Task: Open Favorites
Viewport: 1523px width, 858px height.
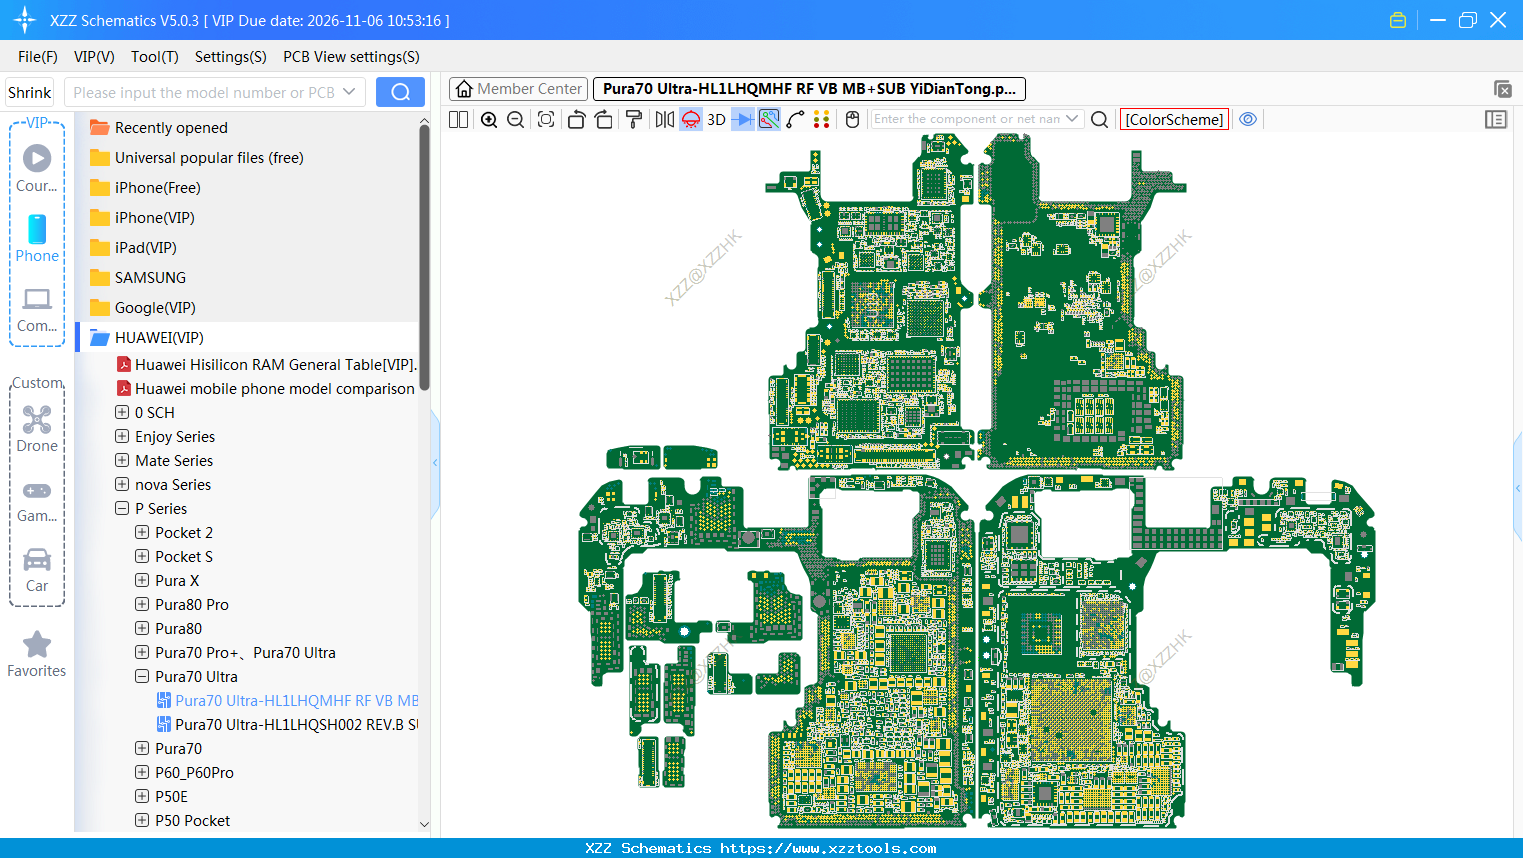Action: (37, 655)
